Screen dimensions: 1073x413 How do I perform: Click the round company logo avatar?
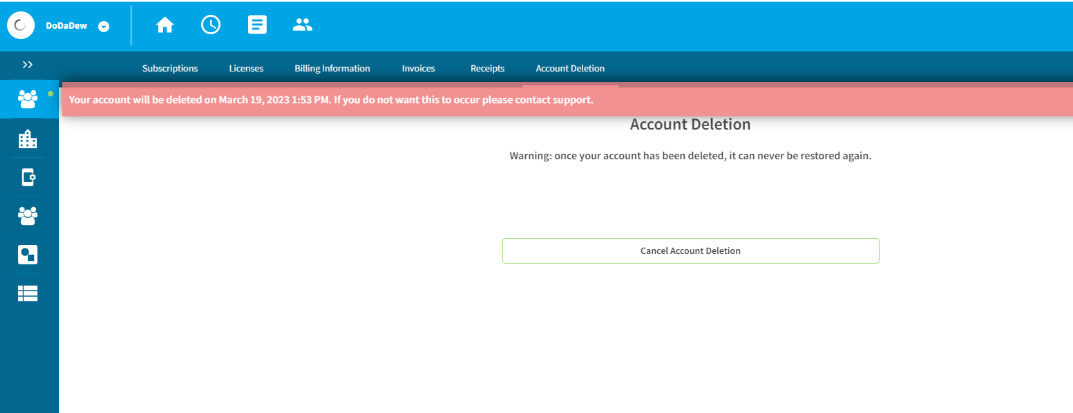coord(21,25)
